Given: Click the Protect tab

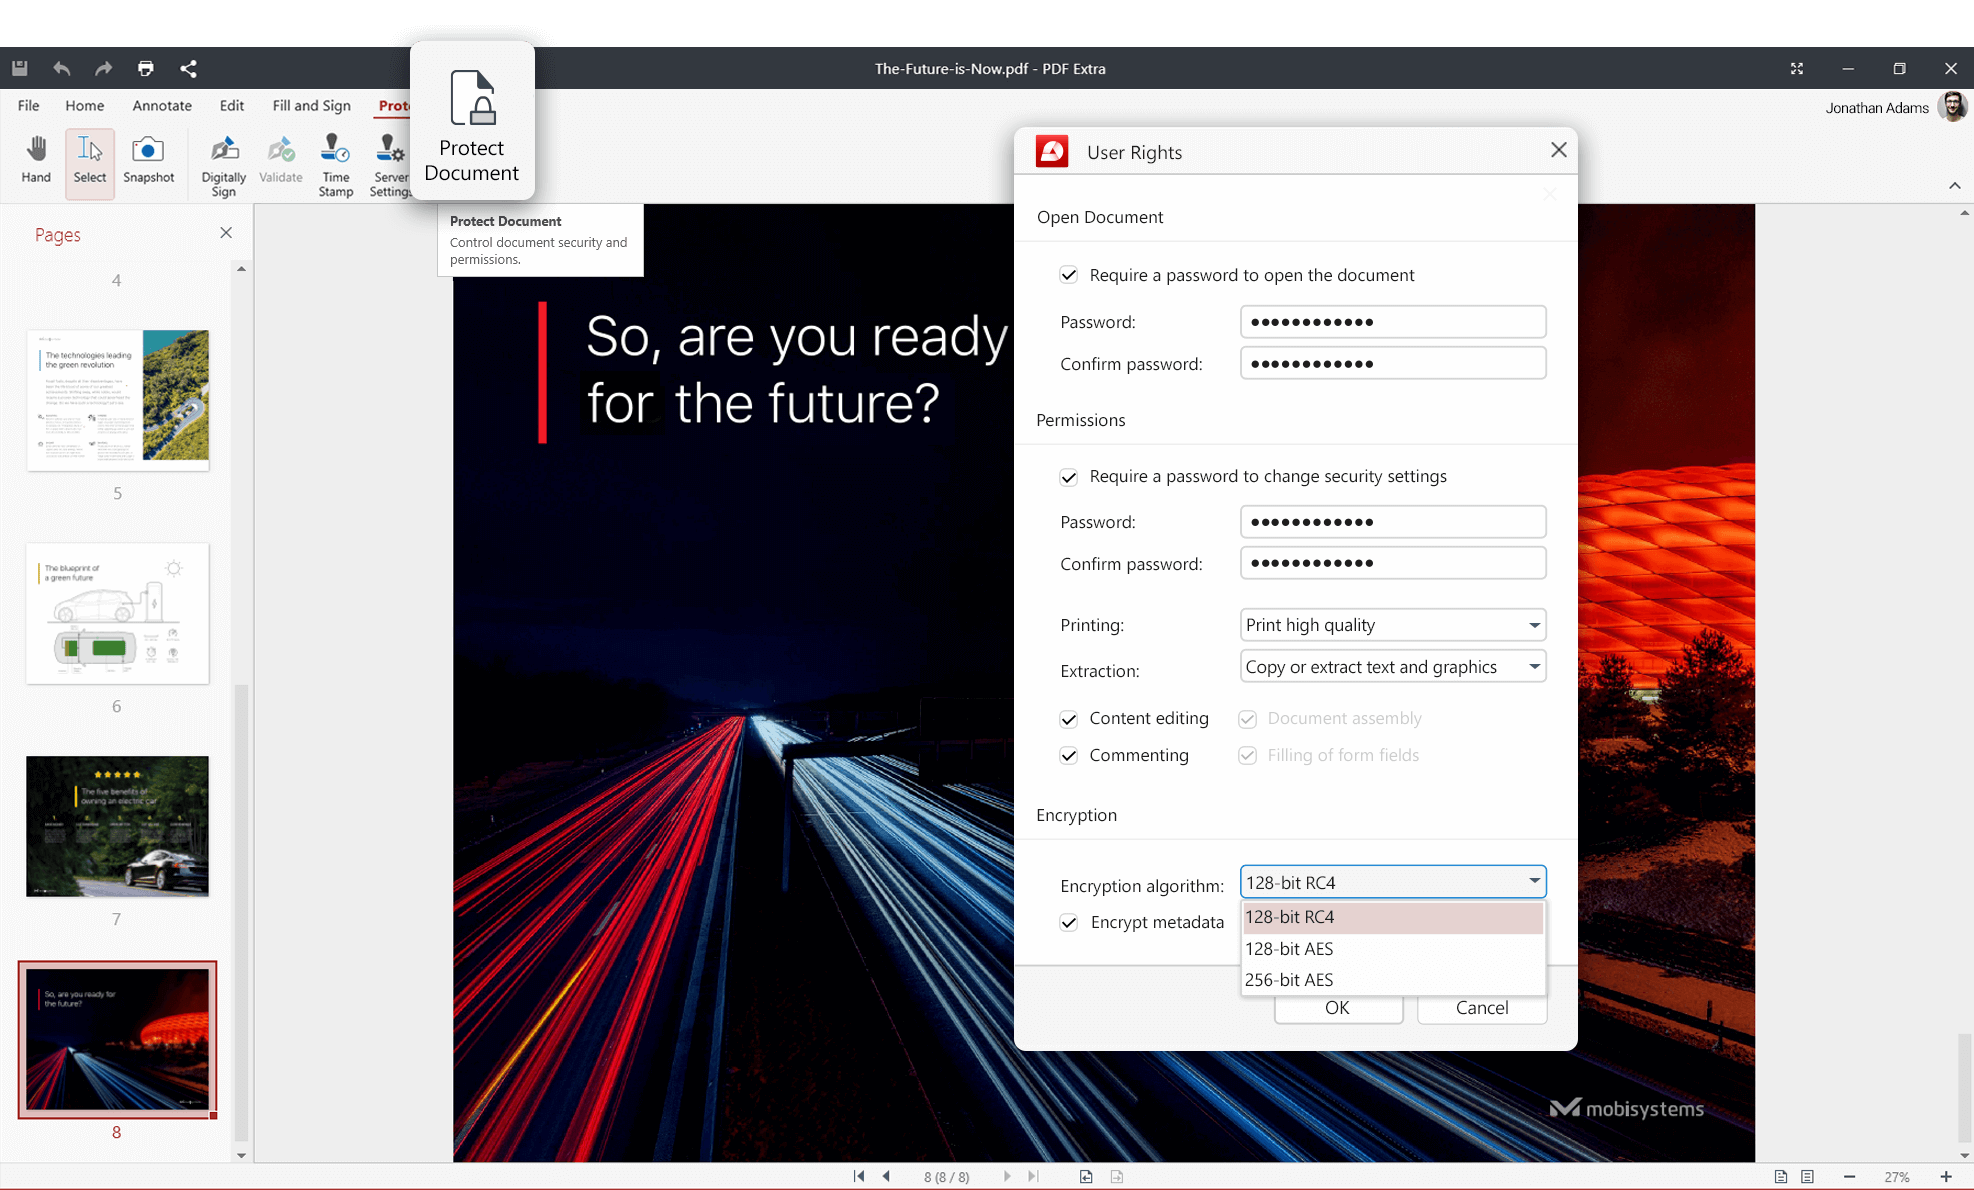Looking at the screenshot, I should click(x=393, y=106).
